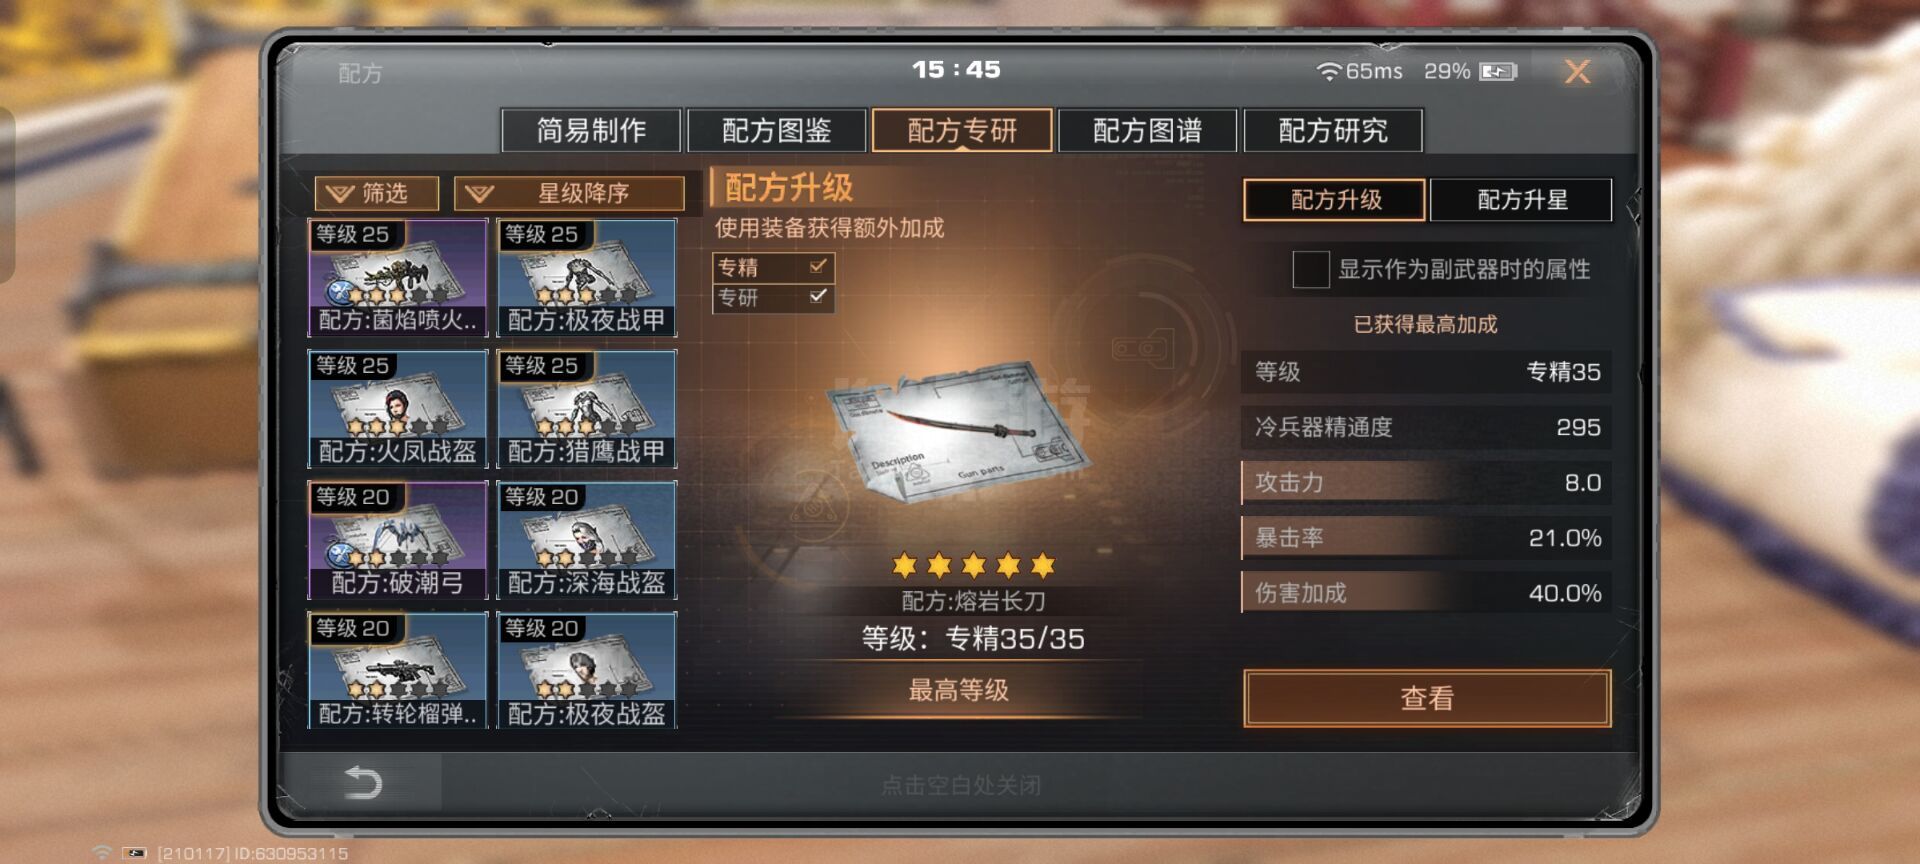Click the 熔岩长刀 blueprint image
The width and height of the screenshot is (1920, 864).
pyautogui.click(x=958, y=435)
